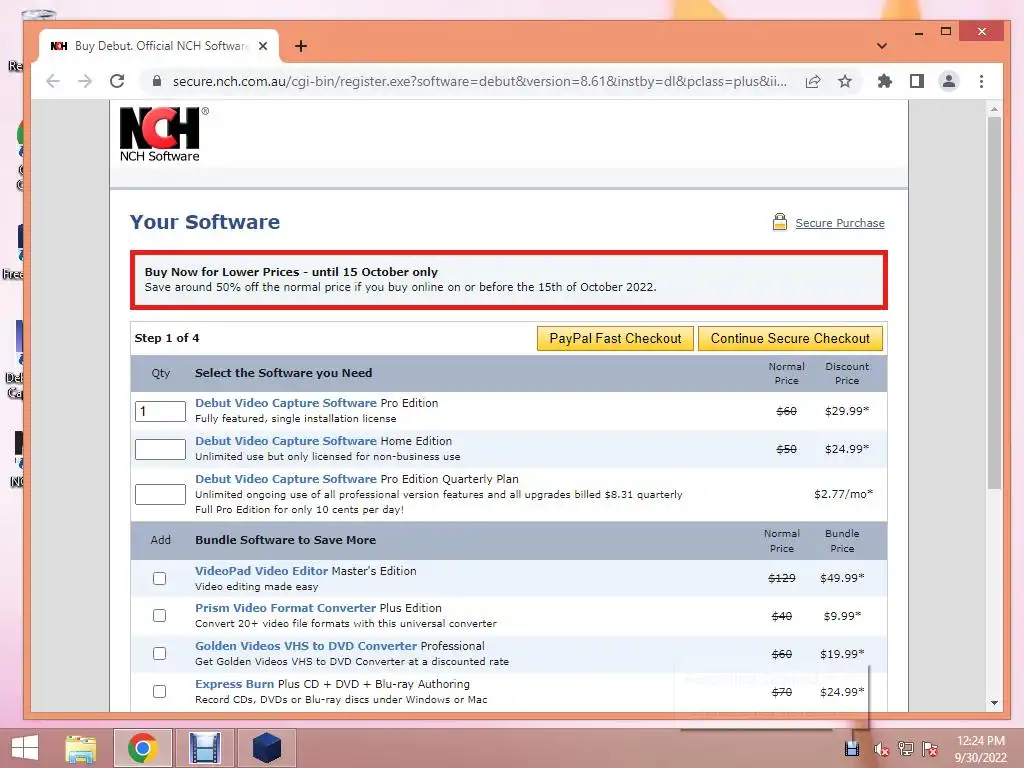The image size is (1024, 768).
Task: Open Express Burn product link
Action: (x=234, y=684)
